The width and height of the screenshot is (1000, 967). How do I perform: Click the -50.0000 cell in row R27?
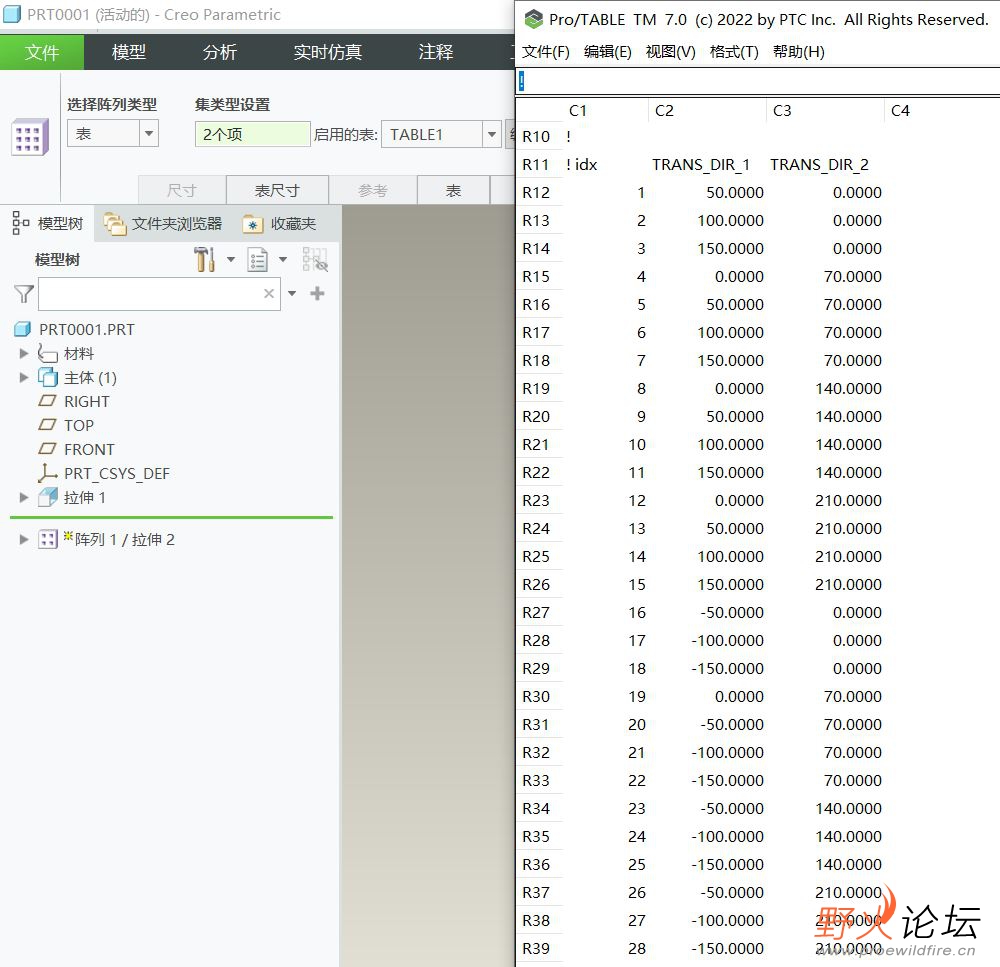(732, 612)
